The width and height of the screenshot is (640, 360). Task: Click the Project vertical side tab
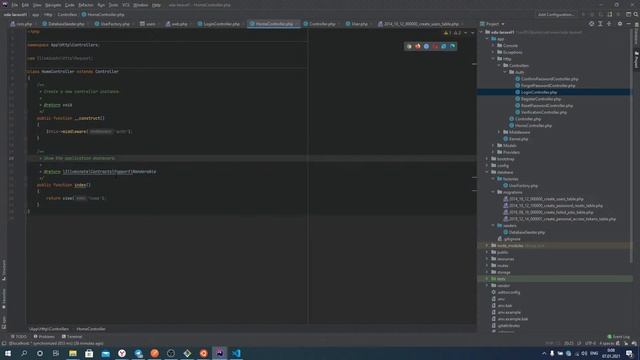636,60
